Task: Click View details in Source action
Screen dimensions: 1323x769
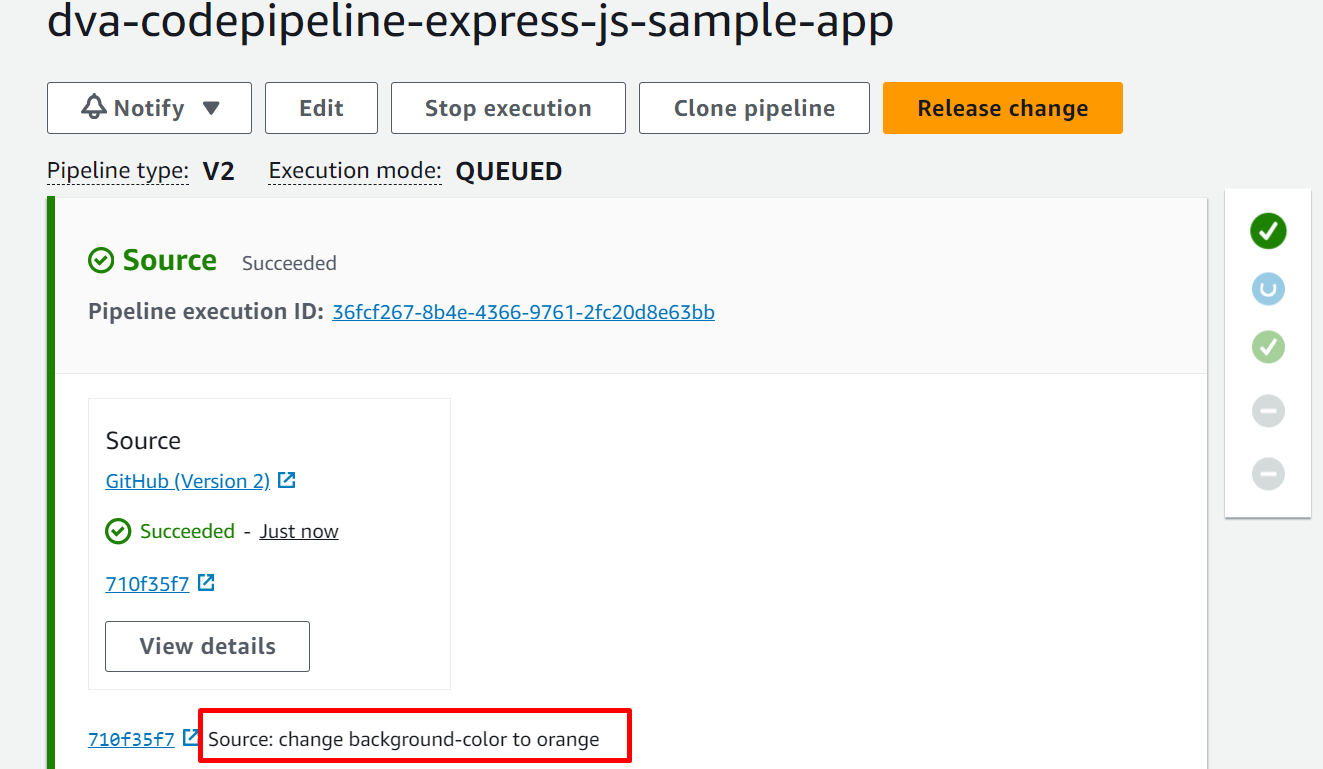Action: tap(207, 646)
